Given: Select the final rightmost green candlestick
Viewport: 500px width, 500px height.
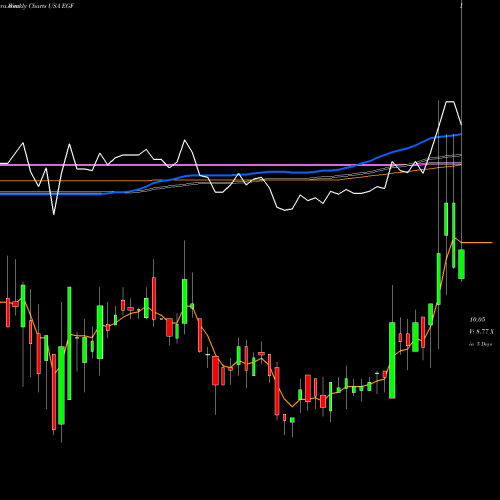Looking at the screenshot, I should tap(461, 264).
